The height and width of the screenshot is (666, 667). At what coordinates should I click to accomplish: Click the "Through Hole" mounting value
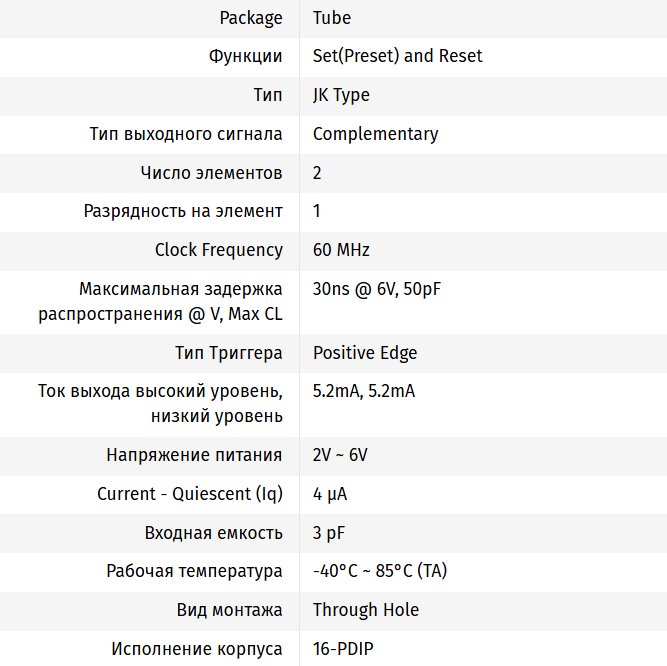tap(366, 610)
